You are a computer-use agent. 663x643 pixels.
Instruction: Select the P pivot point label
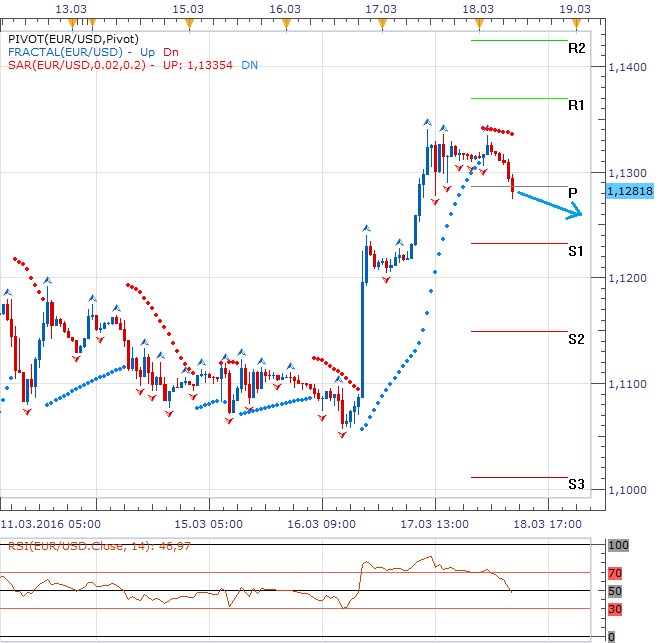coord(573,192)
